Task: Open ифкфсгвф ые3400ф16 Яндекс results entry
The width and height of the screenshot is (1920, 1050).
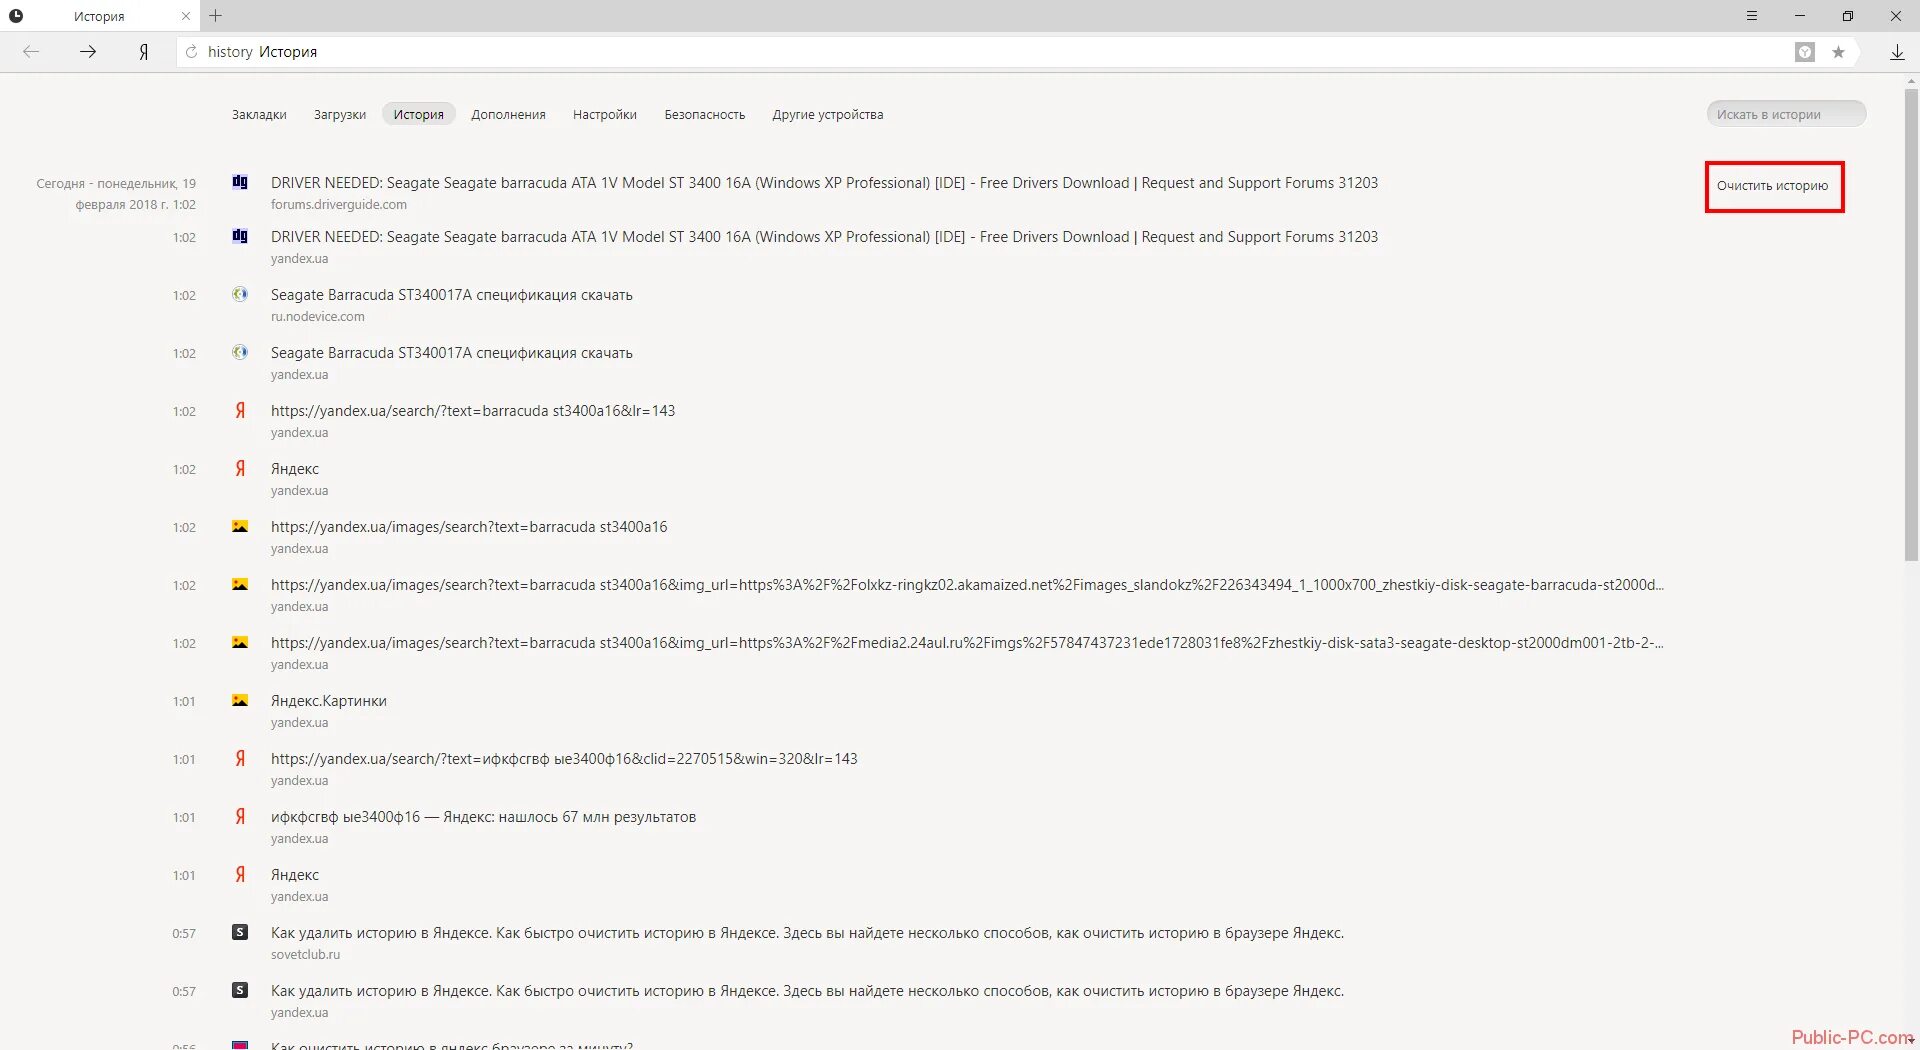Action: [x=483, y=817]
